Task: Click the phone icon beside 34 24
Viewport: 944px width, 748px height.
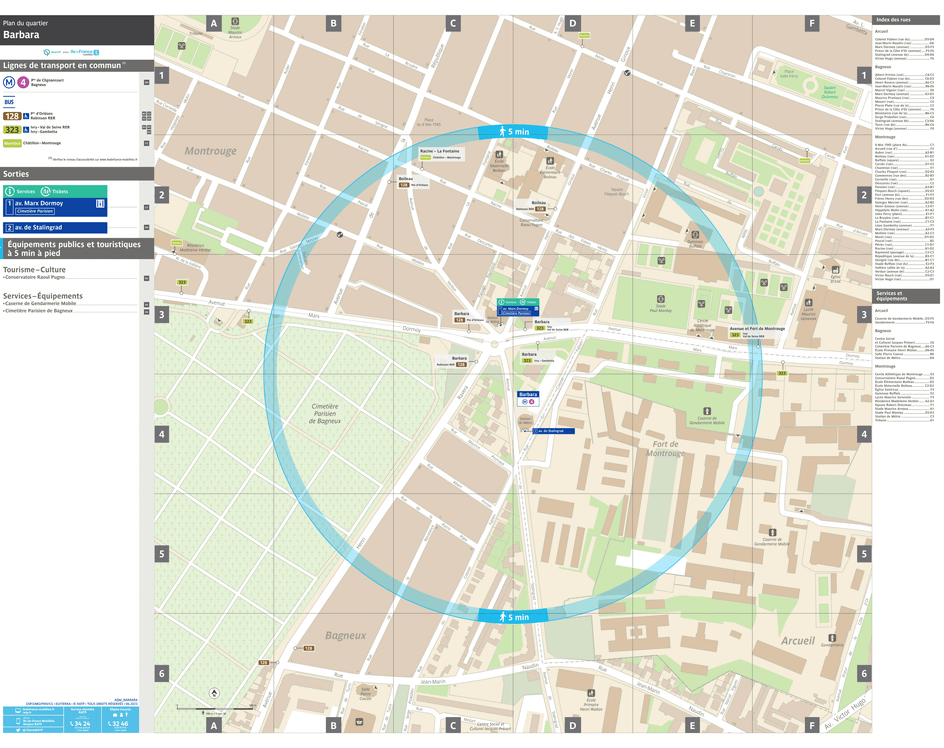Action: coord(72,724)
